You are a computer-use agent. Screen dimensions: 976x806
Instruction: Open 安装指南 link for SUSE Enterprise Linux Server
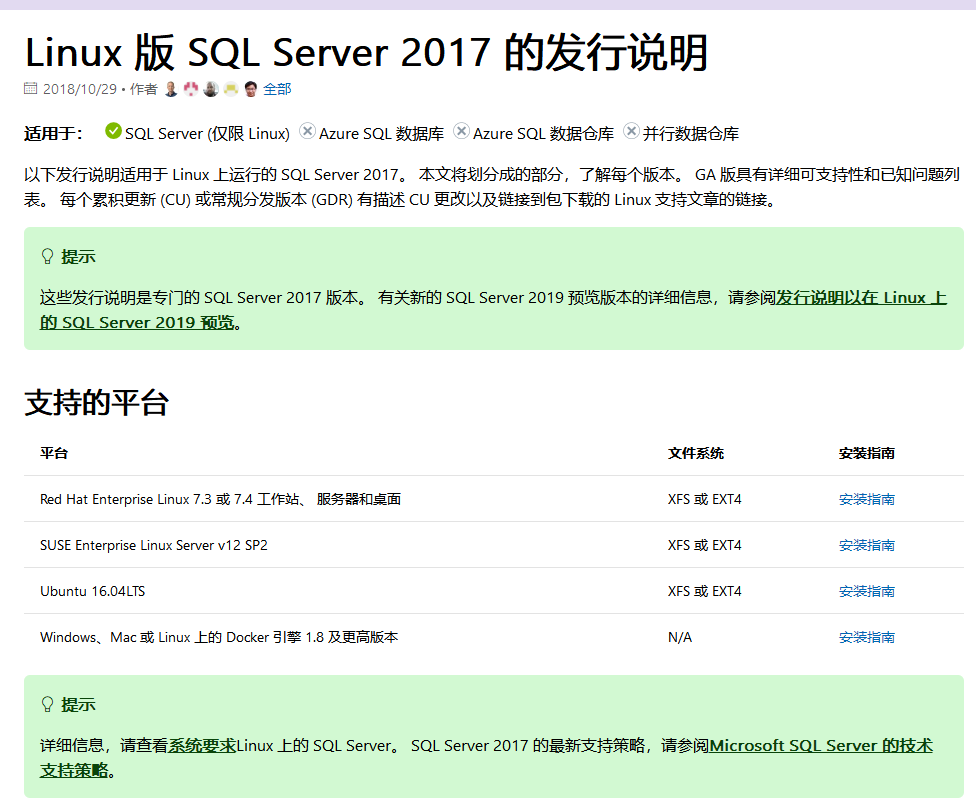866,545
